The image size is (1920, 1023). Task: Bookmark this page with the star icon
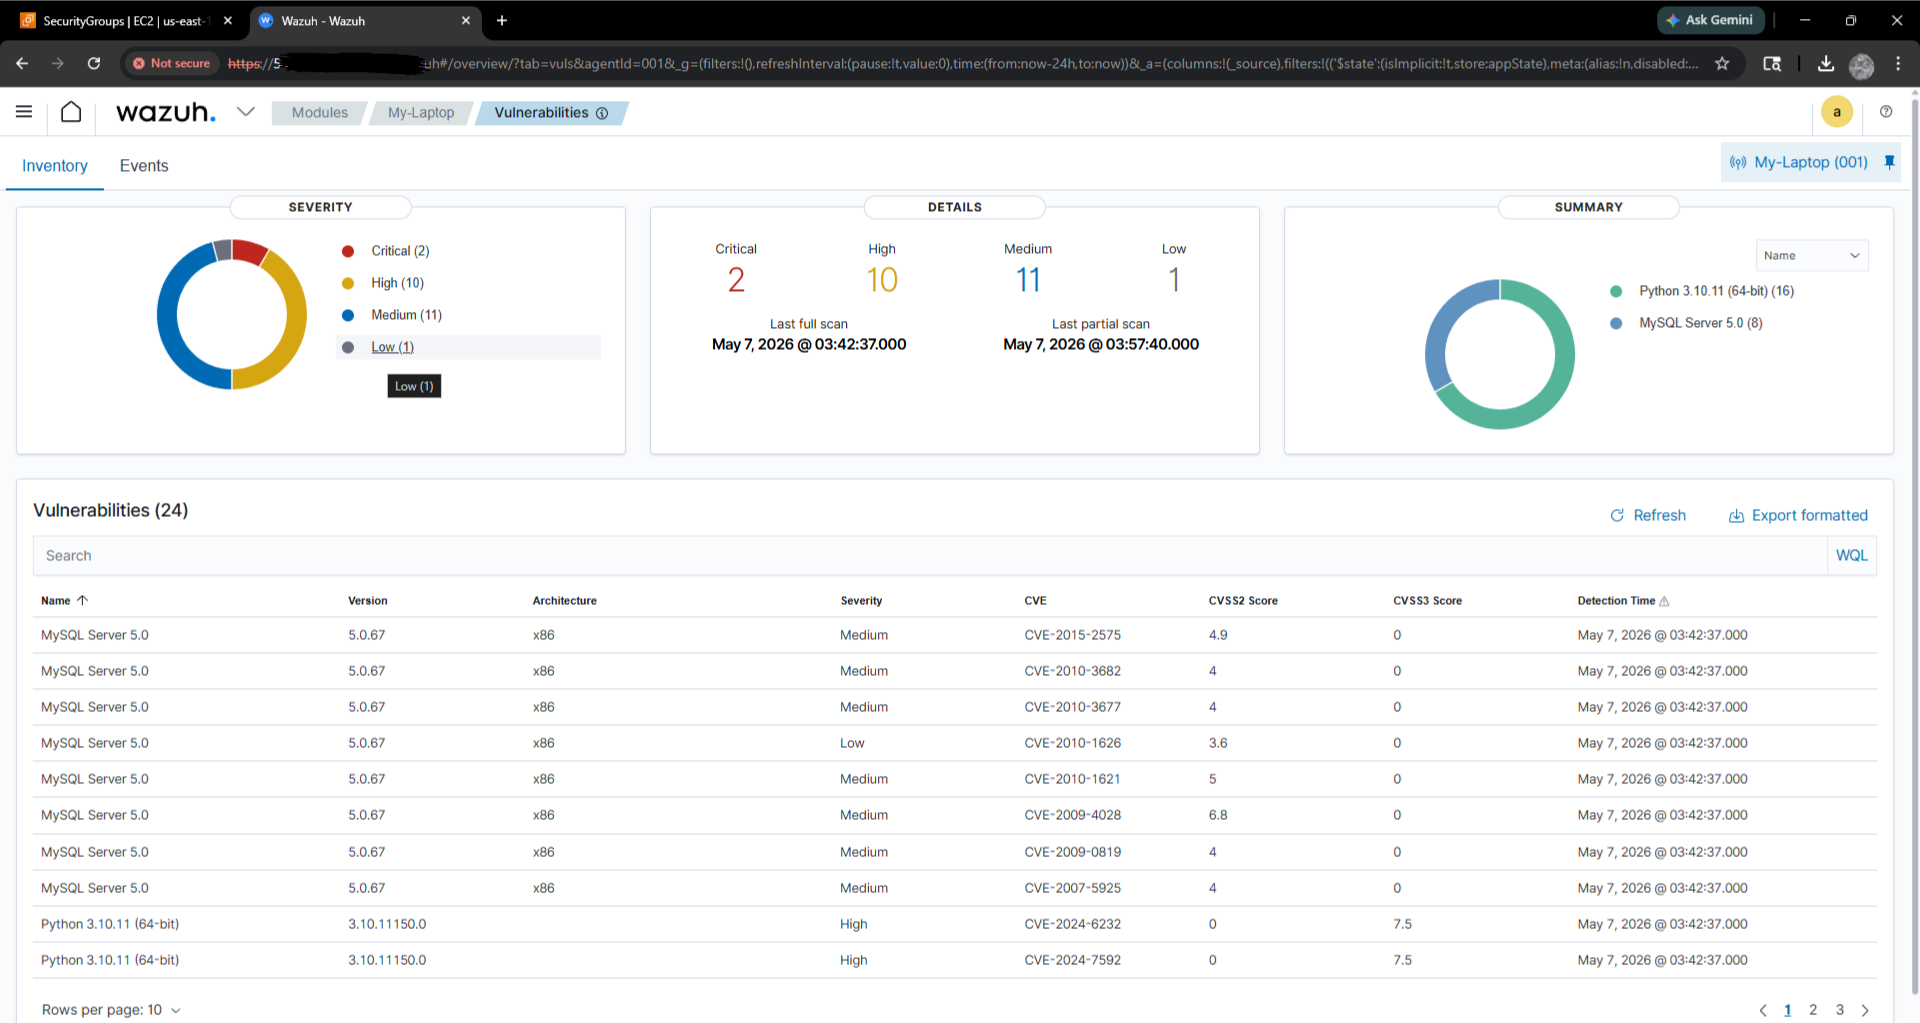tap(1722, 63)
